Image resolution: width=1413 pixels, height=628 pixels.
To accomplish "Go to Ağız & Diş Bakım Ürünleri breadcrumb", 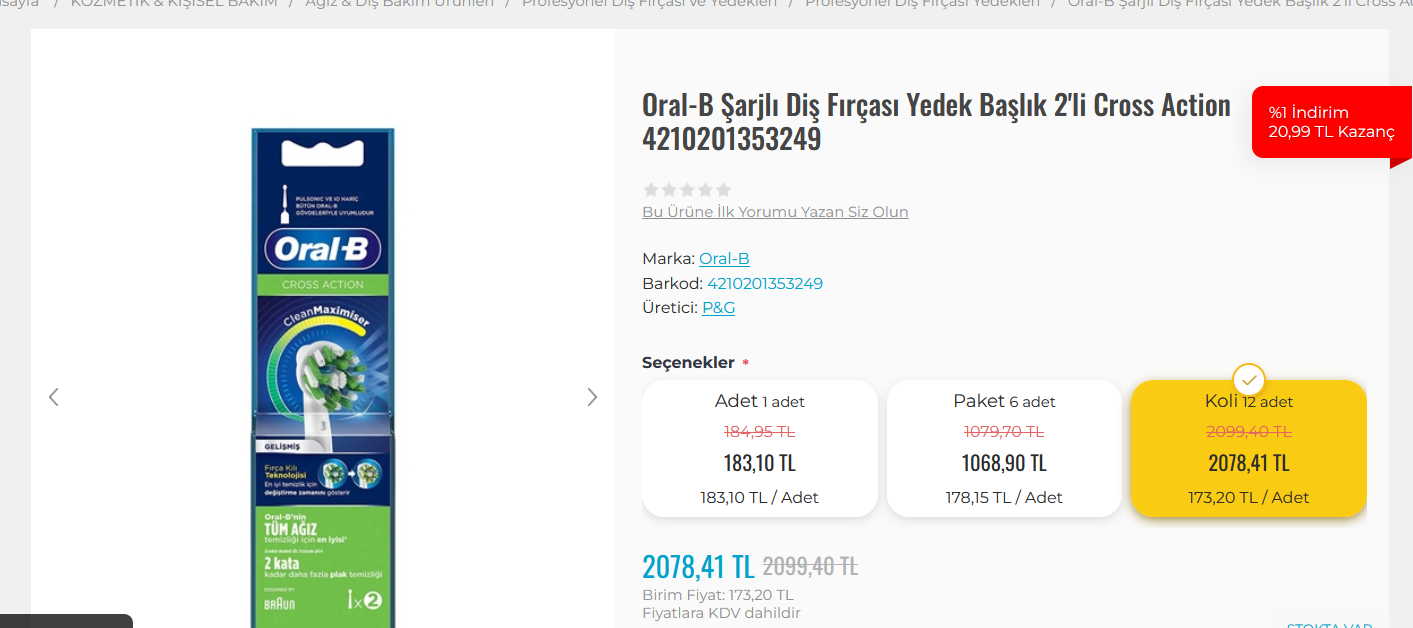I will click(400, 4).
